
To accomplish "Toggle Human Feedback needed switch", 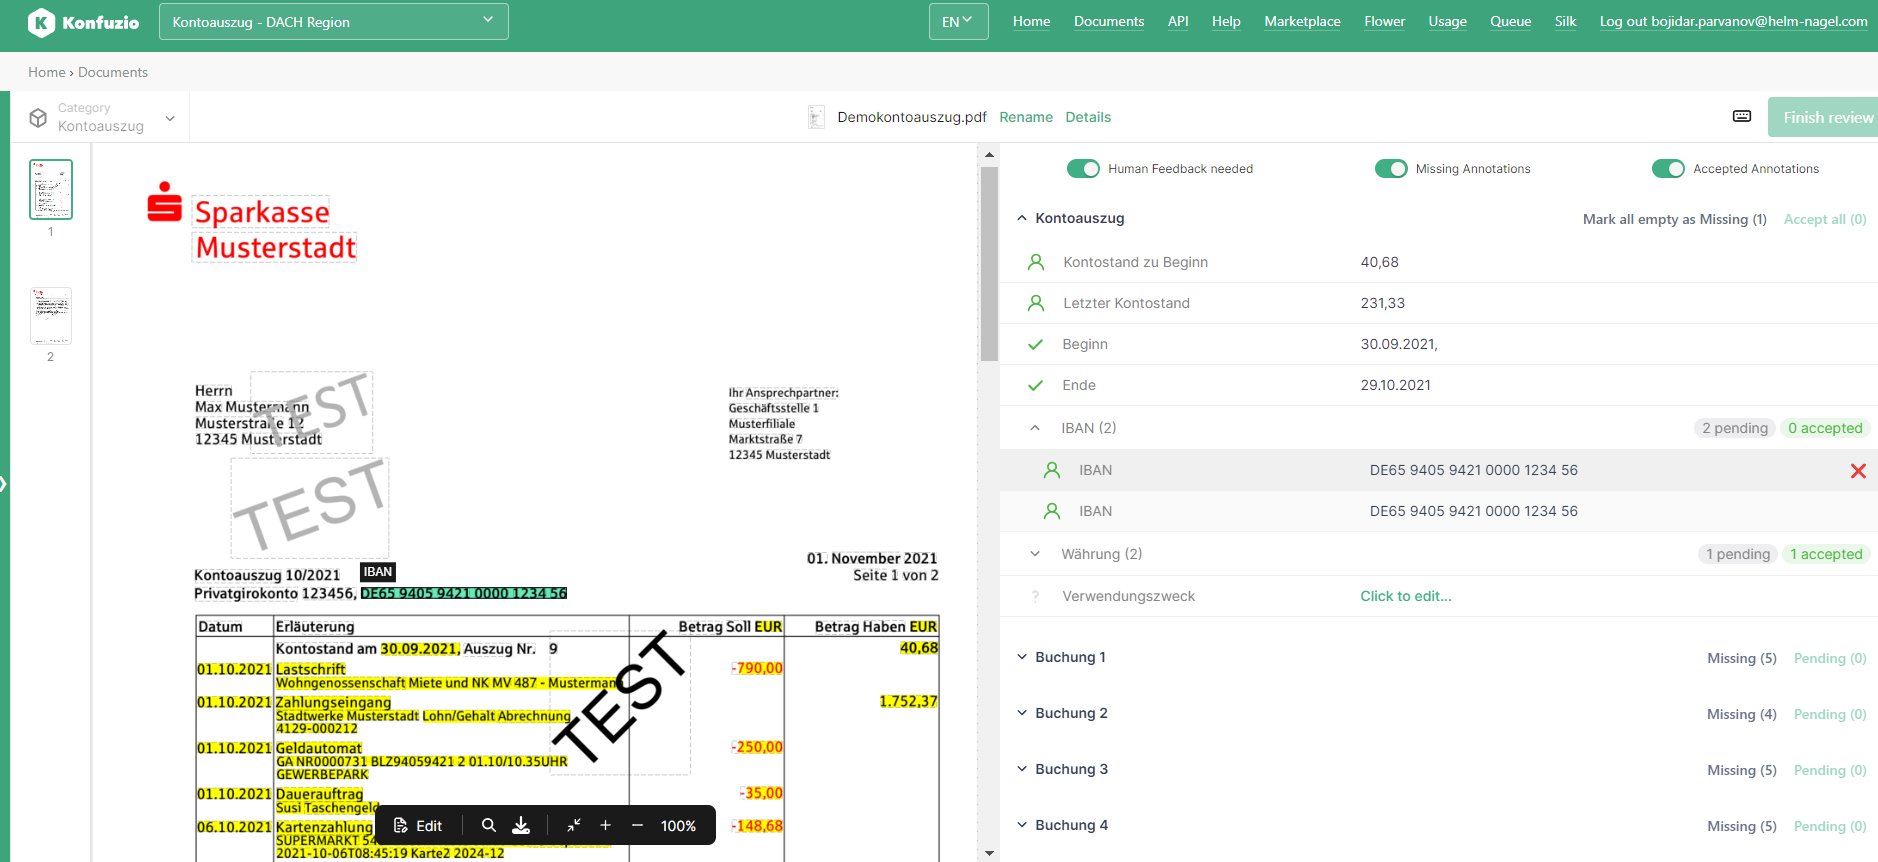I will tap(1083, 169).
